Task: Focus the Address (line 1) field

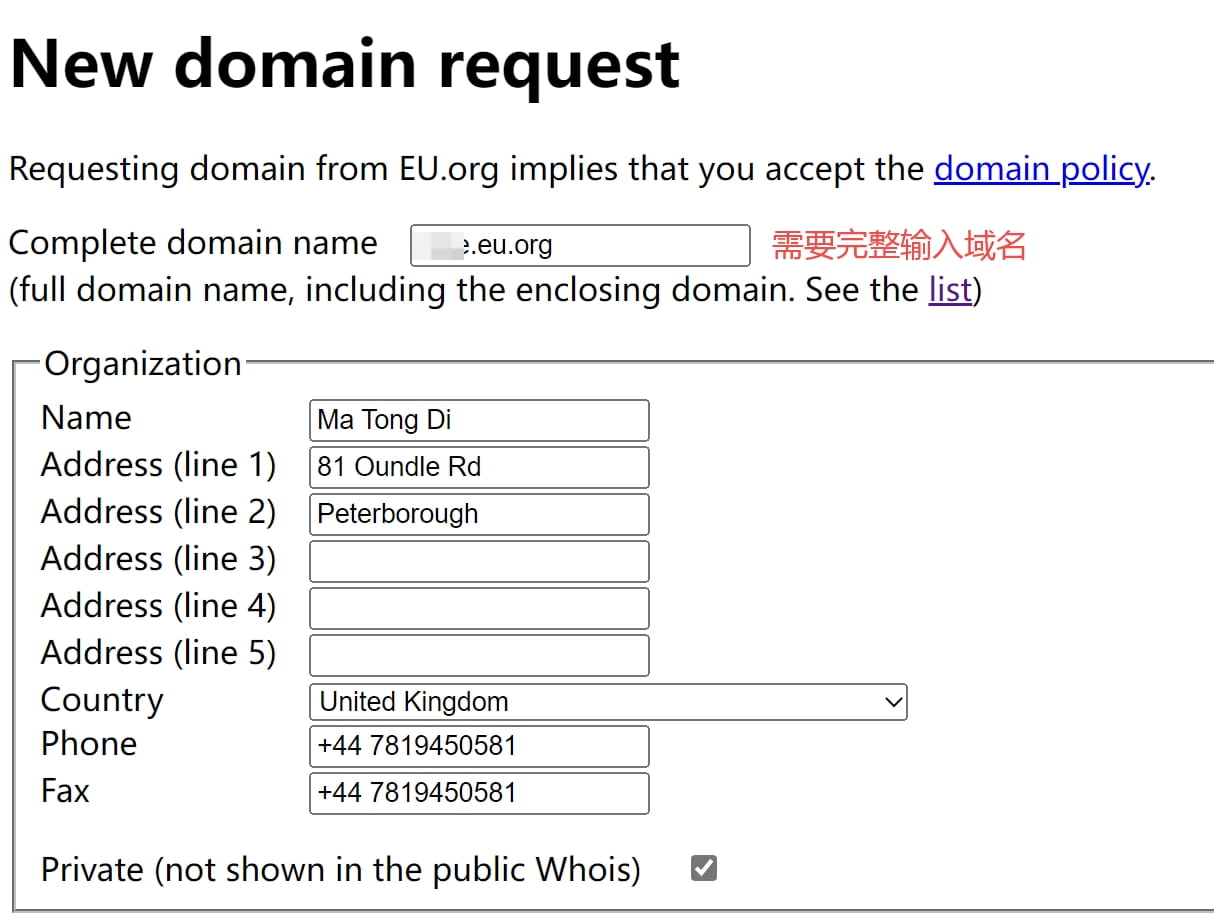Action: click(x=479, y=467)
